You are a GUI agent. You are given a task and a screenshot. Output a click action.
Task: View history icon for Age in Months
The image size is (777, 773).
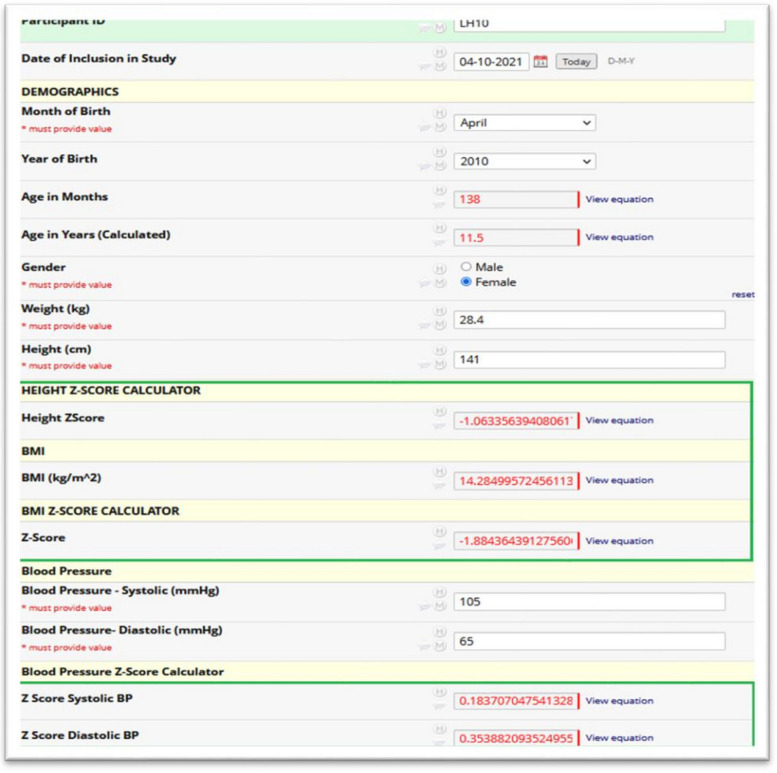point(439,190)
